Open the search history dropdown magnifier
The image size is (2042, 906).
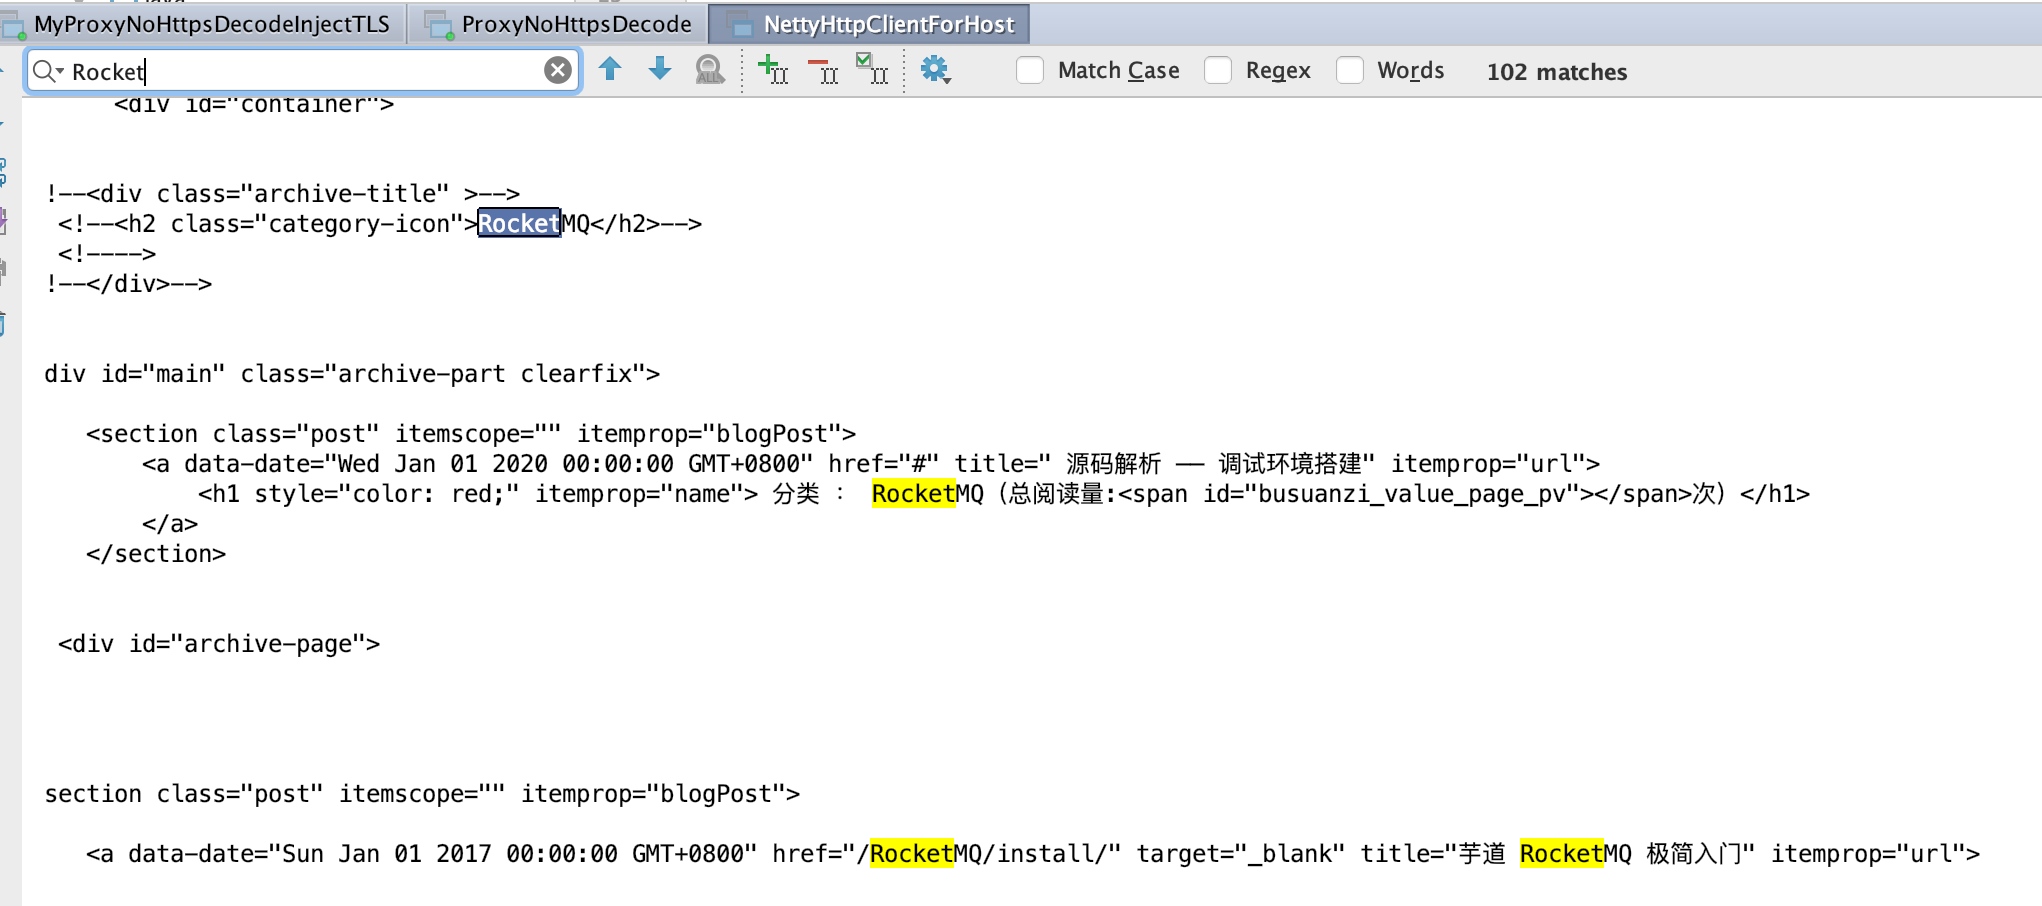point(47,71)
